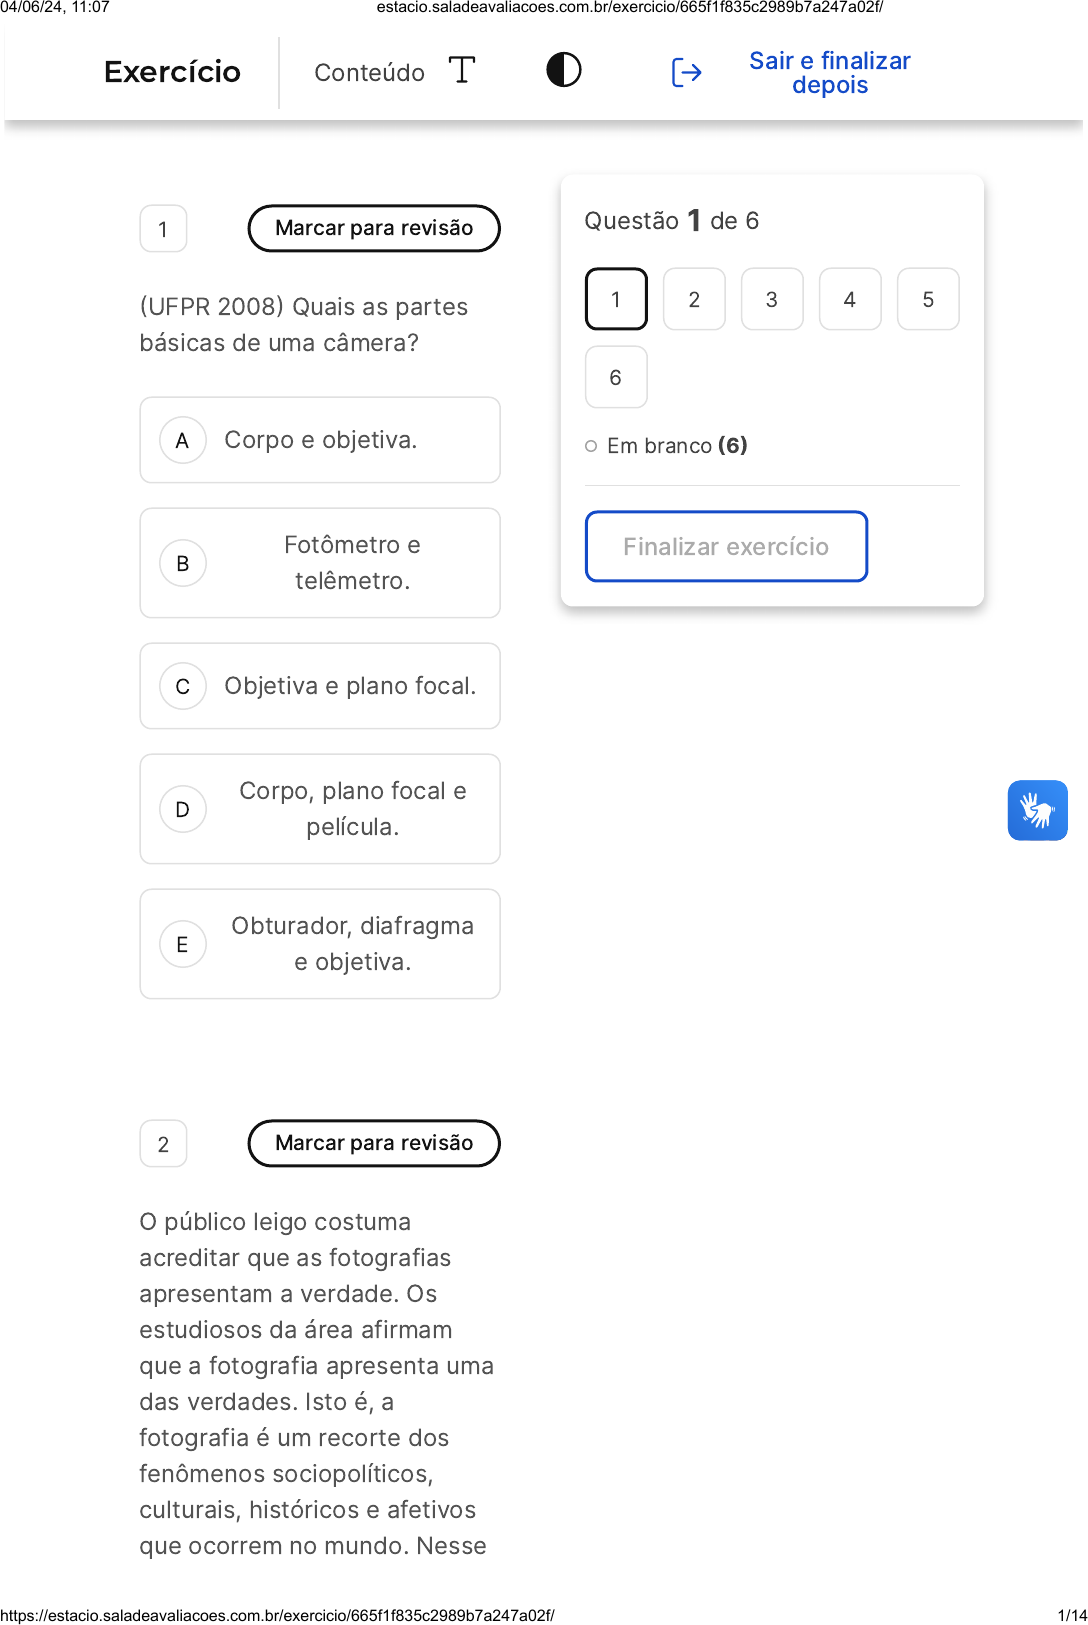Select answer B, Fotômetro e telêmetro

click(320, 563)
